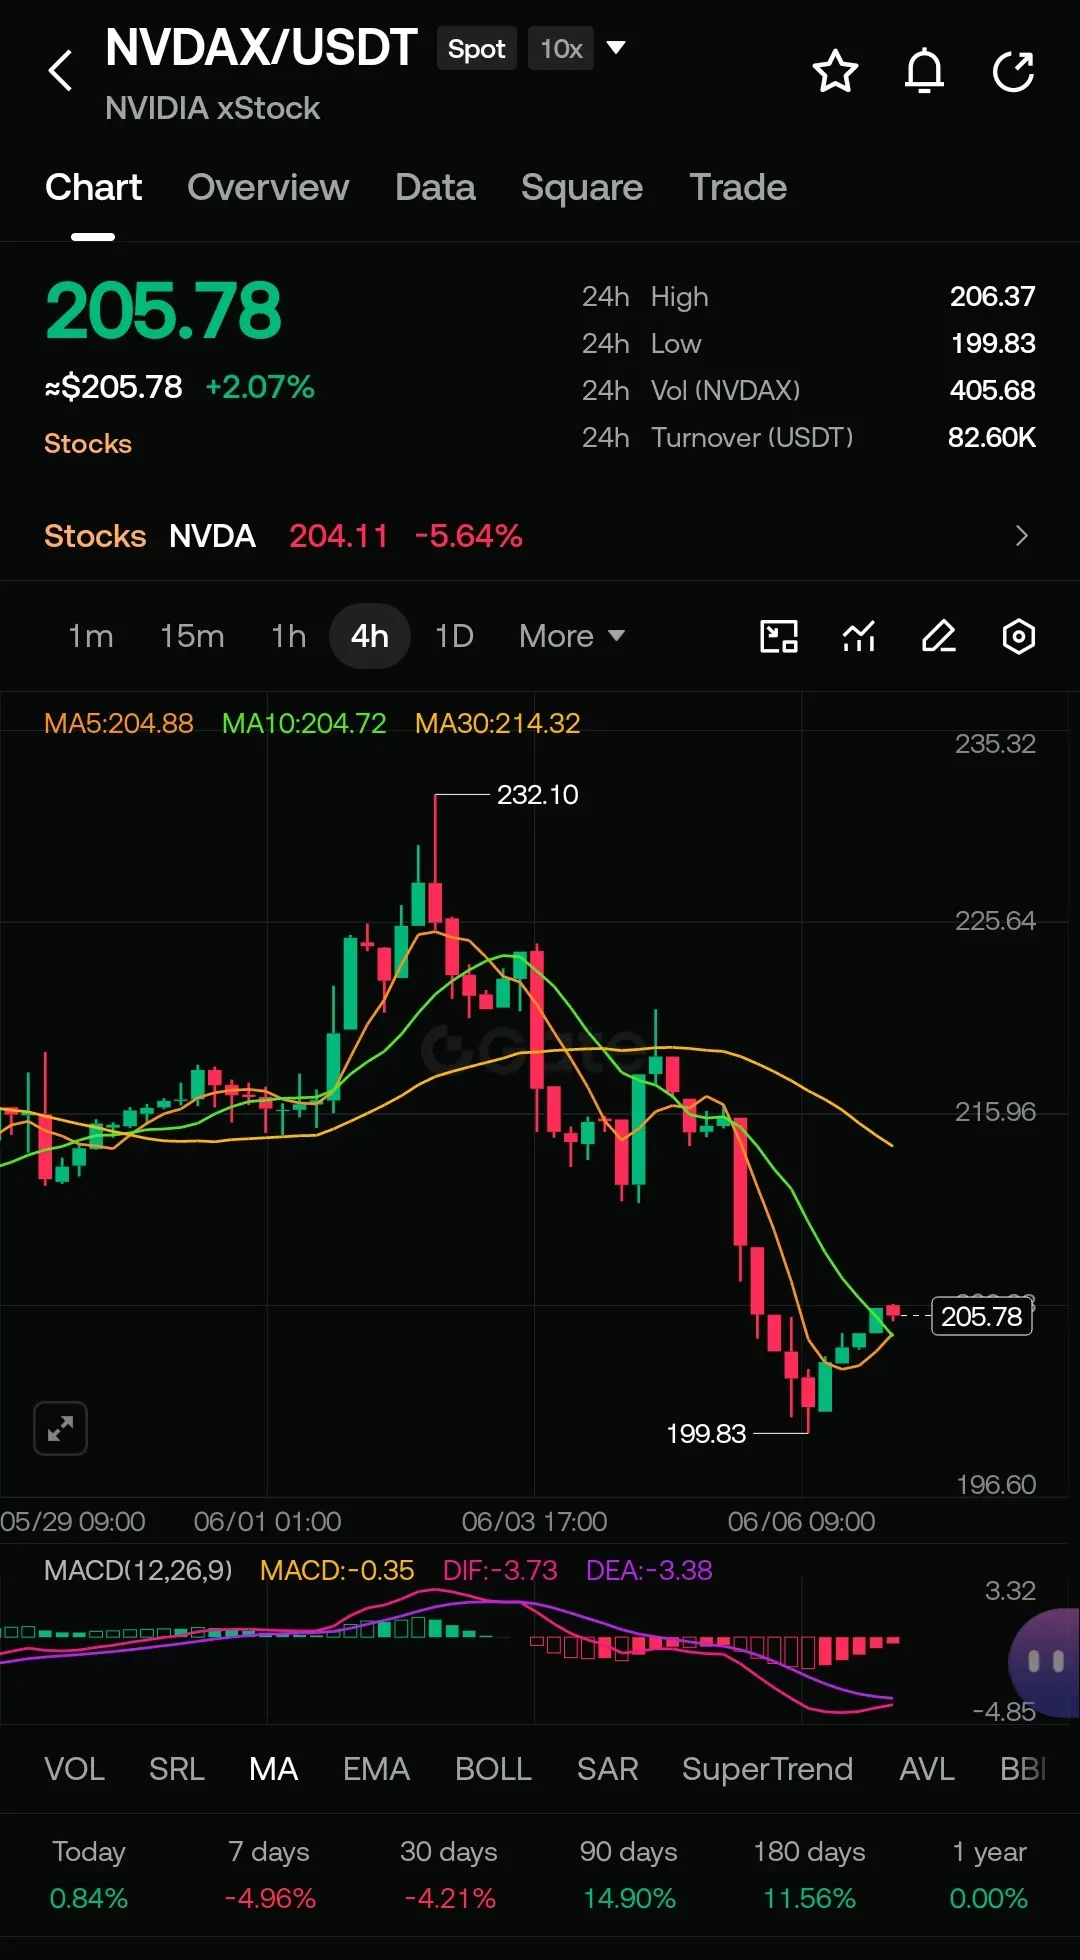Open chart indicators icon
The height and width of the screenshot is (1960, 1080).
[859, 636]
